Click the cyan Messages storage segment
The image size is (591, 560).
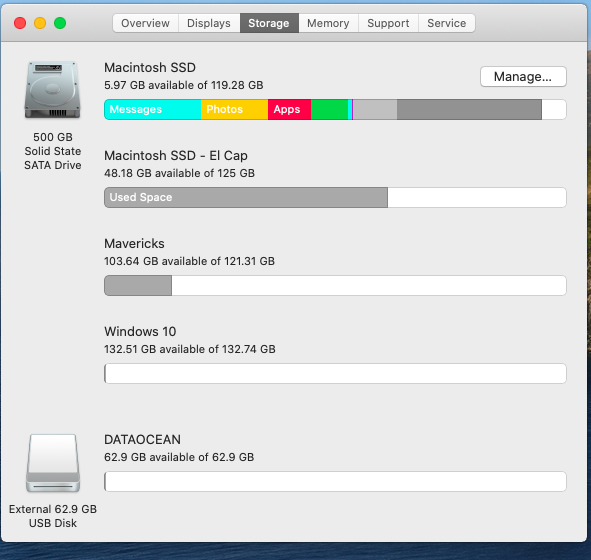click(153, 109)
